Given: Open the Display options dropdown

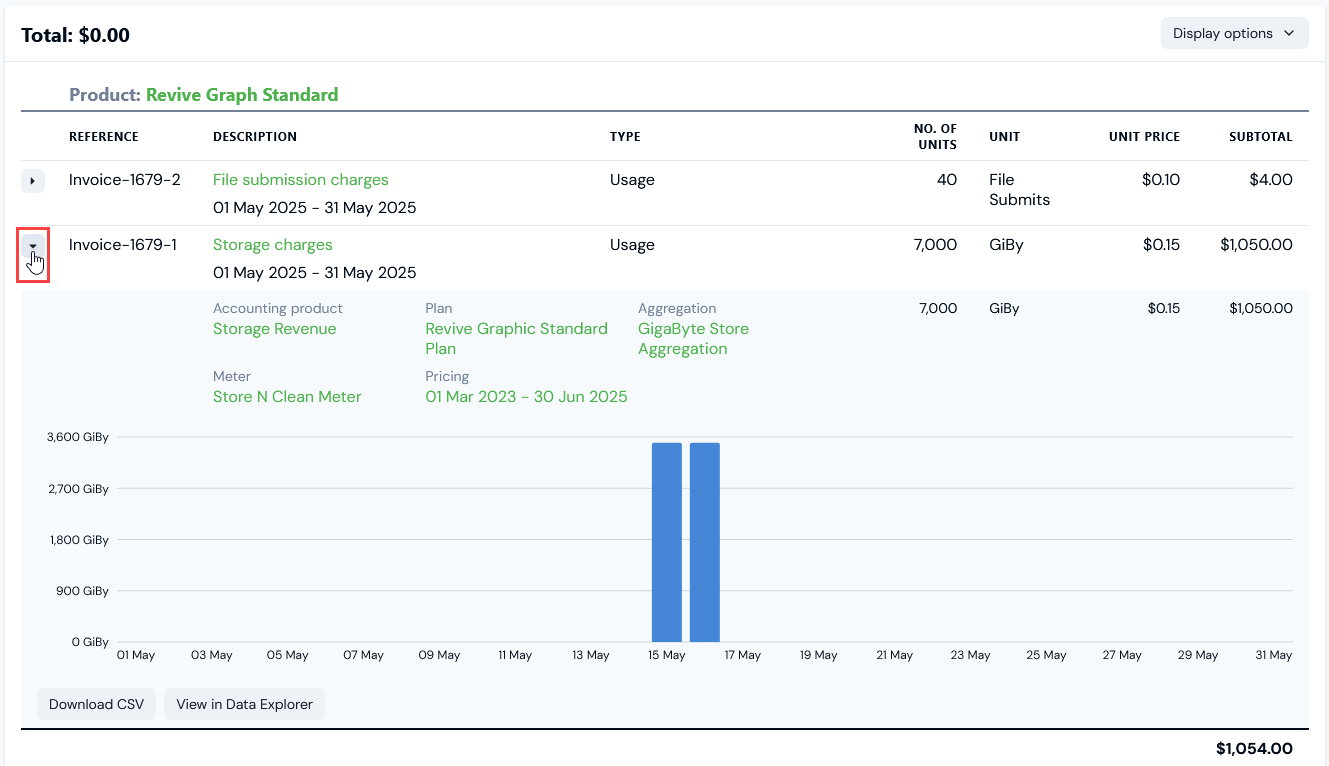Looking at the screenshot, I should pos(1234,33).
